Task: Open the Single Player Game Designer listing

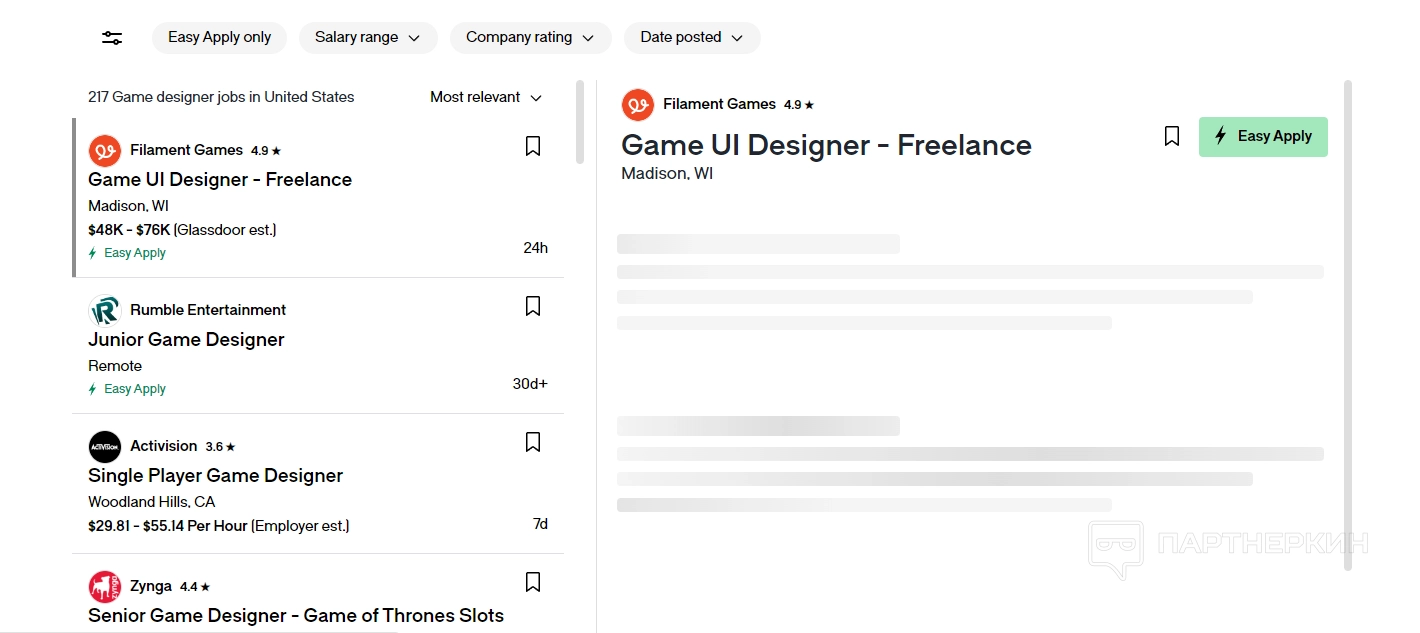Action: pos(215,476)
